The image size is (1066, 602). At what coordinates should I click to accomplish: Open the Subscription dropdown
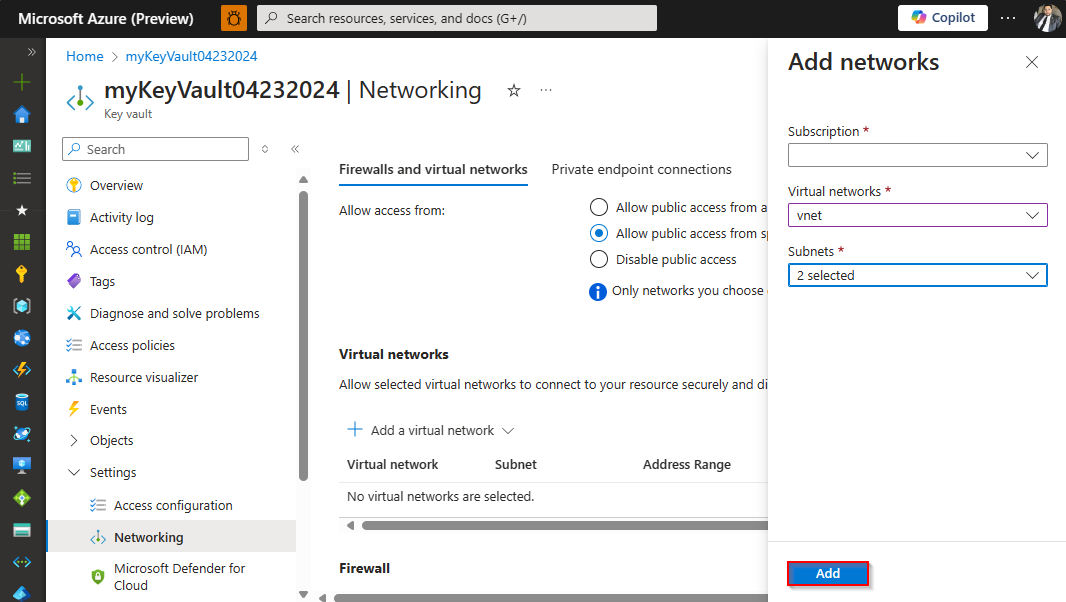[x=917, y=155]
